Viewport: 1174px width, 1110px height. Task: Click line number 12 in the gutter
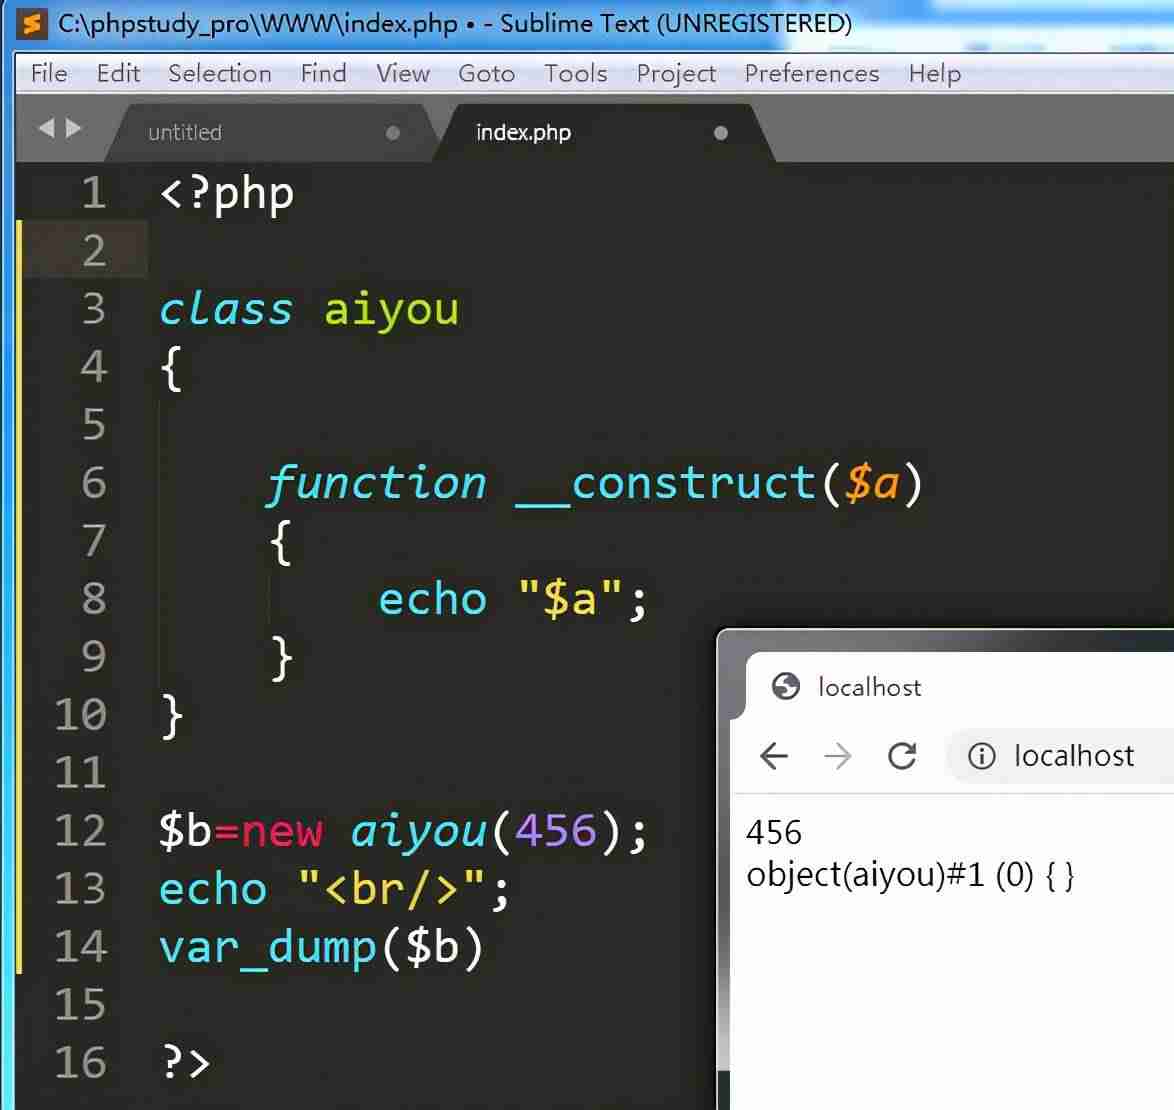(80, 831)
